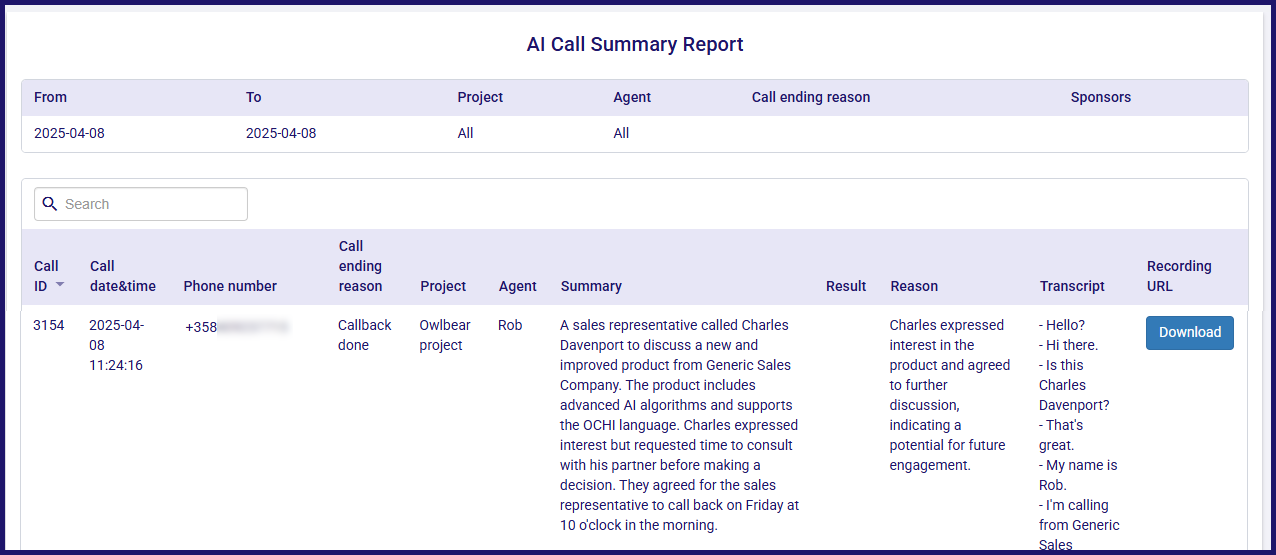Screen dimensions: 1276x555
Task: Click the blurred +358 phone number
Action: (237, 326)
